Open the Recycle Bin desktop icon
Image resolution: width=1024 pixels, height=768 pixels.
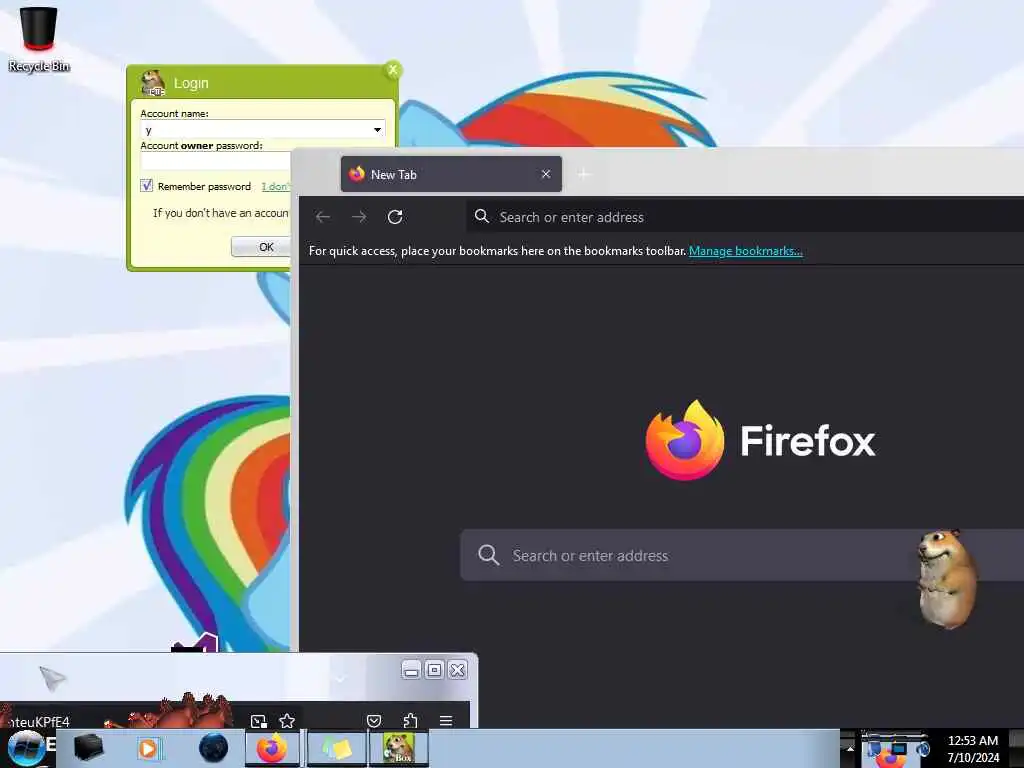[39, 38]
